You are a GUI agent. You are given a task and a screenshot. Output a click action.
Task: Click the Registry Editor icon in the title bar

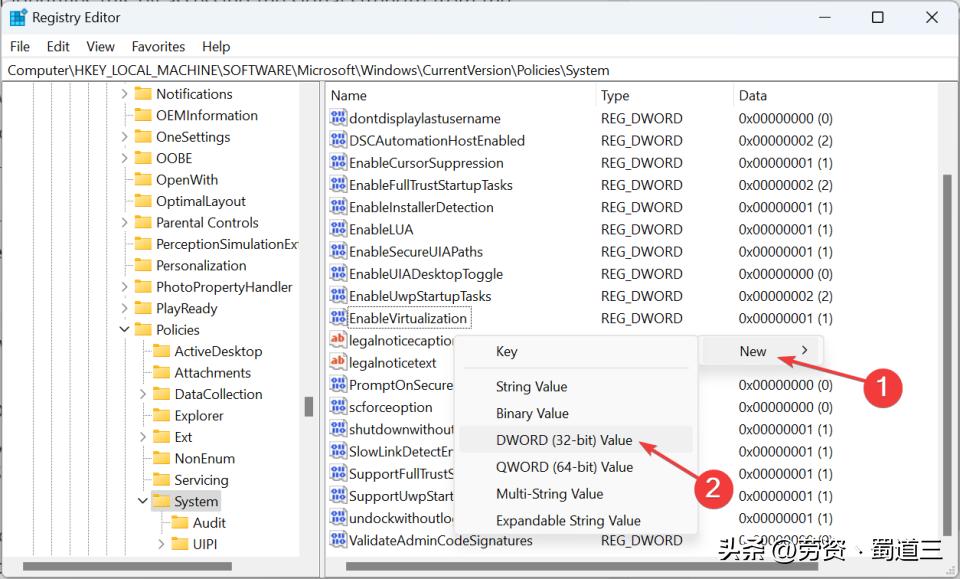pos(17,17)
